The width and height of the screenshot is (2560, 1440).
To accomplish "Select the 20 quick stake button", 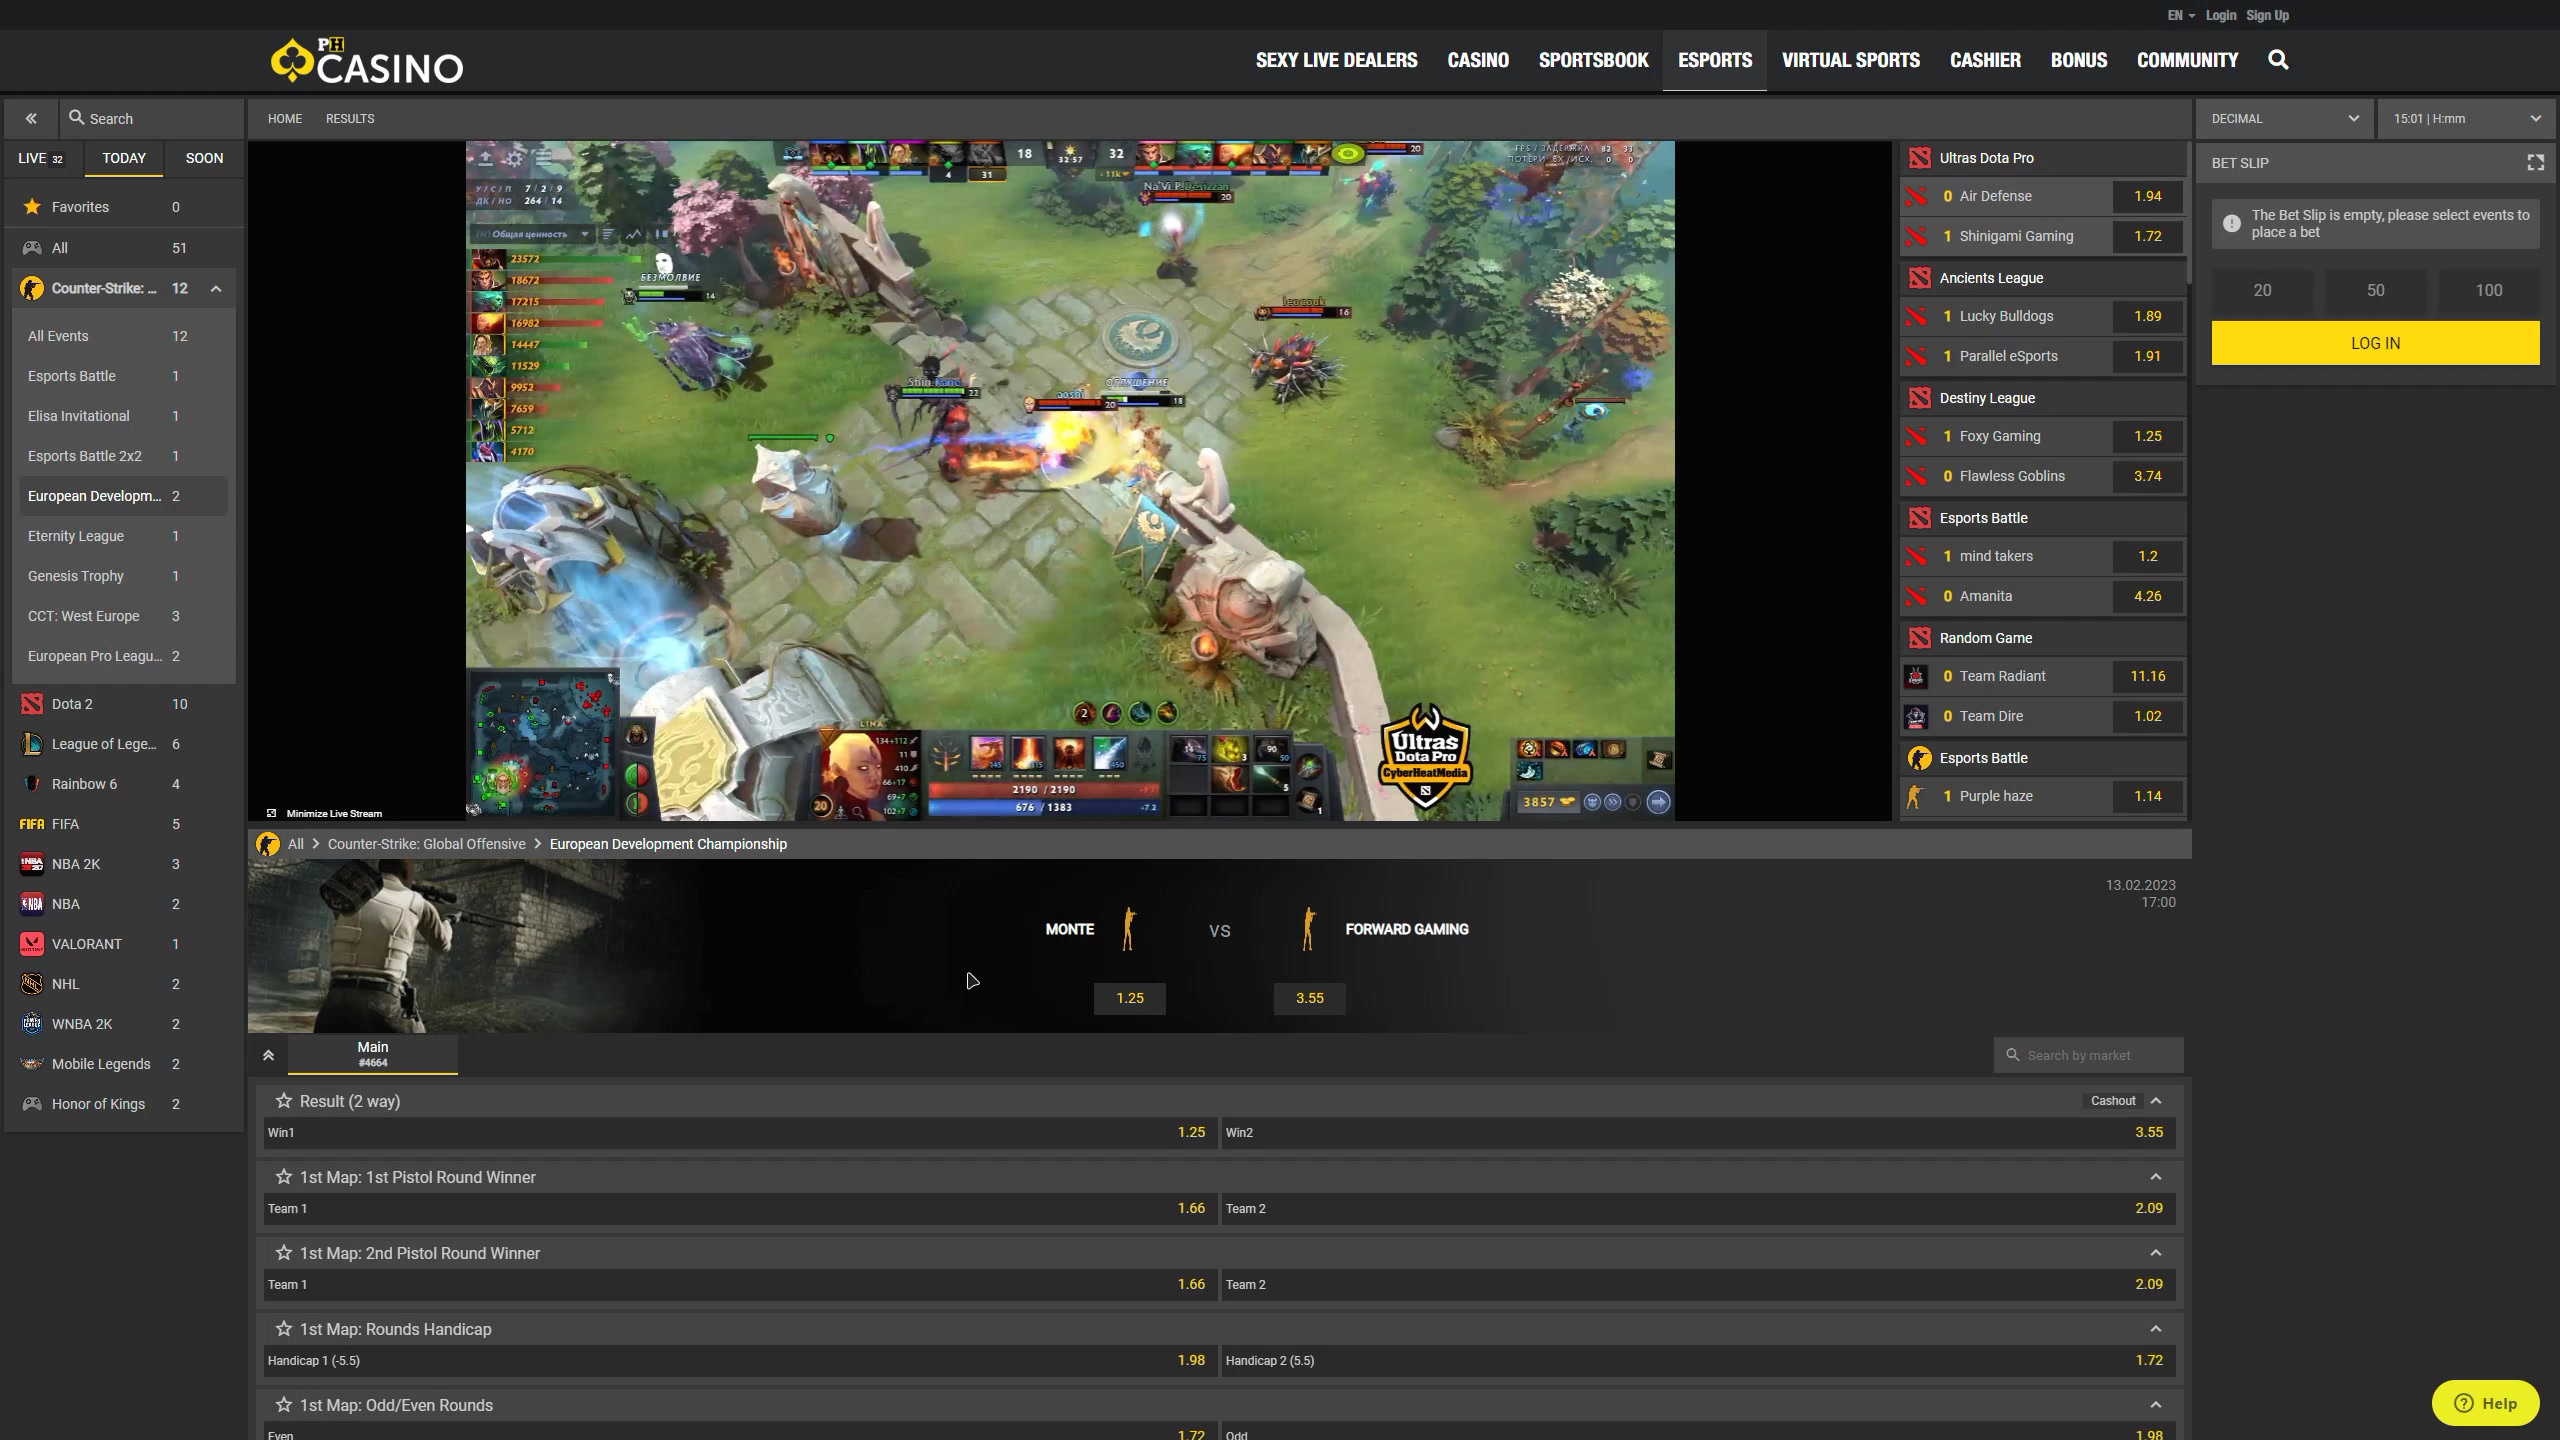I will [x=2262, y=290].
